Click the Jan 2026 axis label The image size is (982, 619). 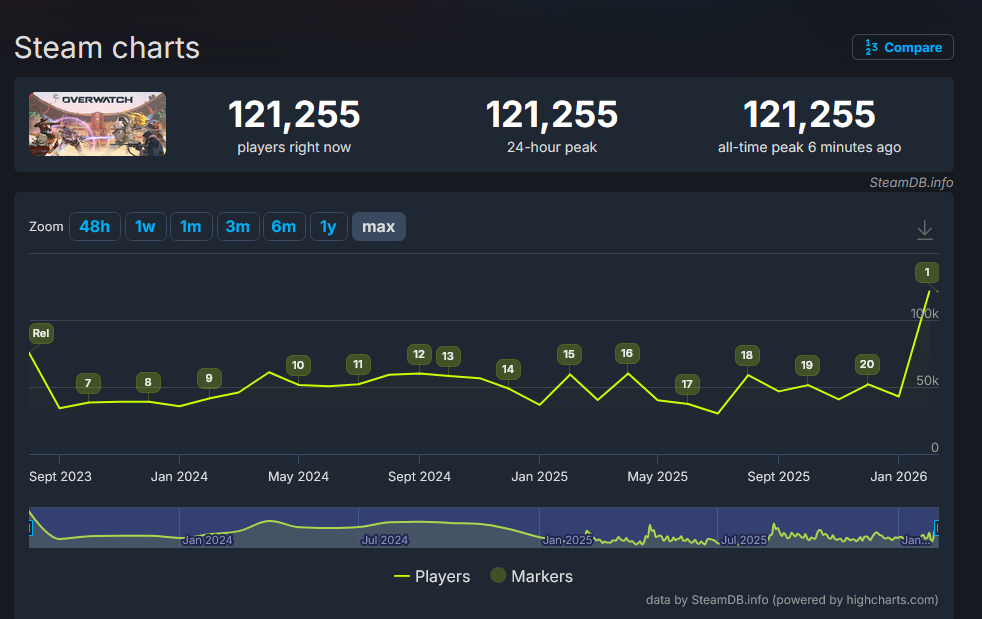pos(899,477)
